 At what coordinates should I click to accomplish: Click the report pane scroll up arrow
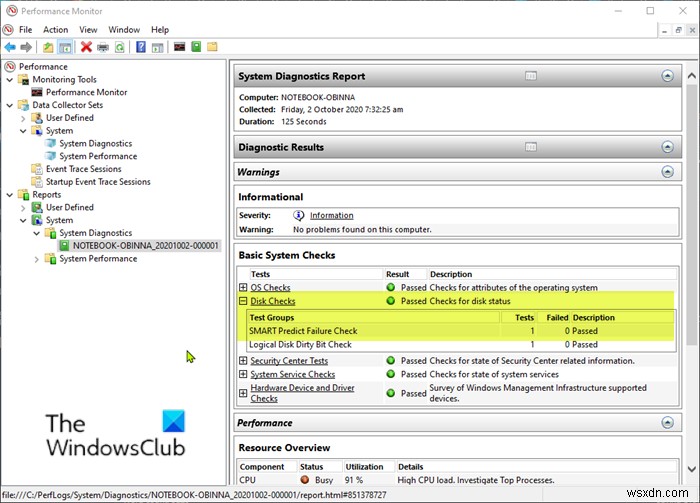(x=692, y=76)
